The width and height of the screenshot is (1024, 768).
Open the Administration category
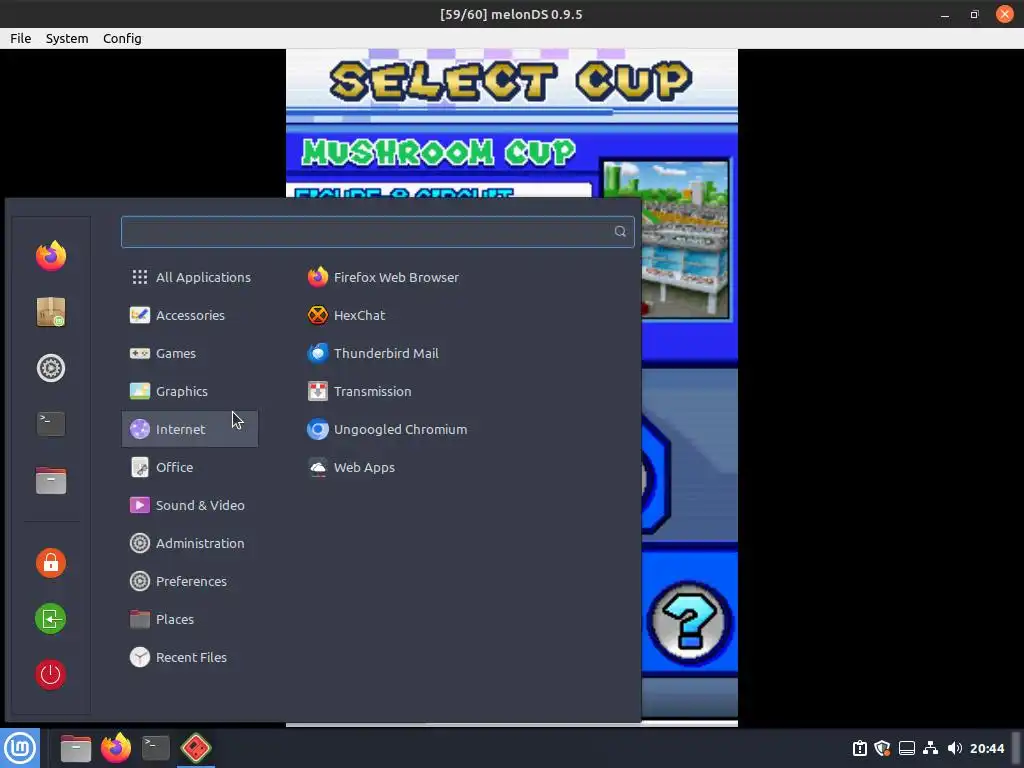pos(190,543)
